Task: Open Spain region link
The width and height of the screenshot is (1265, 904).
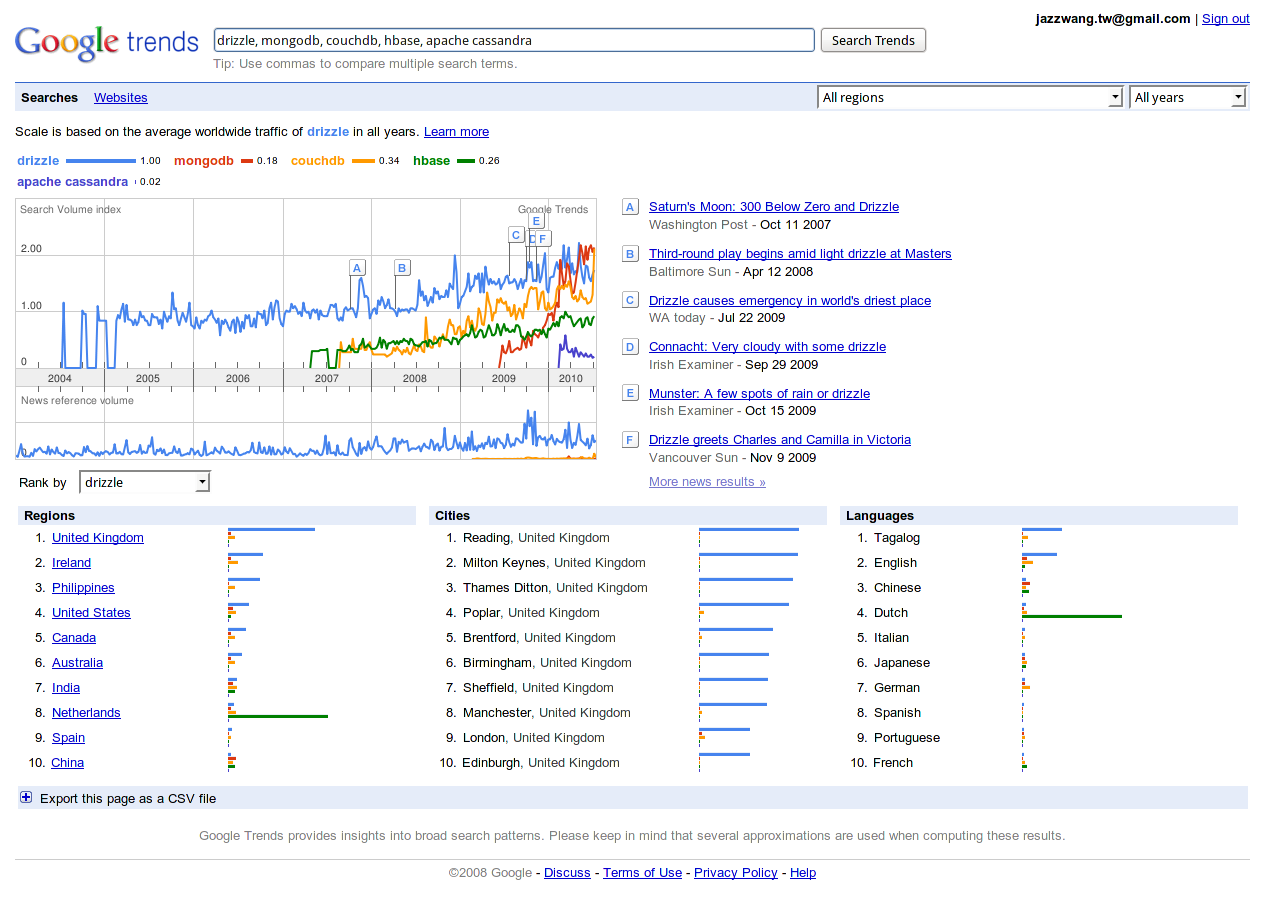Action: (68, 738)
